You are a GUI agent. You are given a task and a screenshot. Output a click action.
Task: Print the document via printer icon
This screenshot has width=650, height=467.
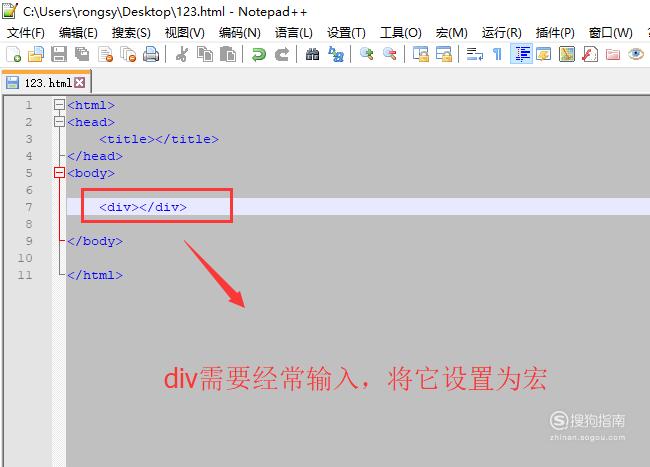coord(151,54)
